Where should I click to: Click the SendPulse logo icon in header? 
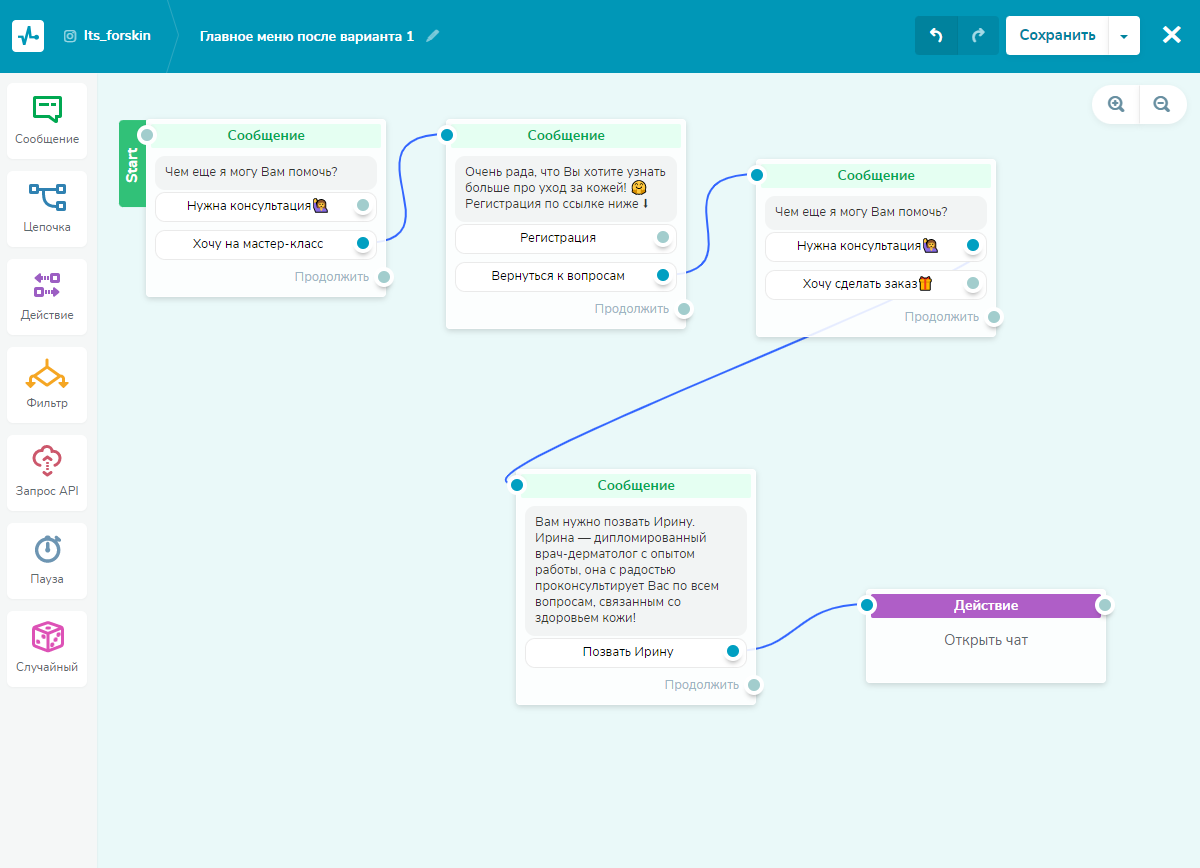pos(28,36)
